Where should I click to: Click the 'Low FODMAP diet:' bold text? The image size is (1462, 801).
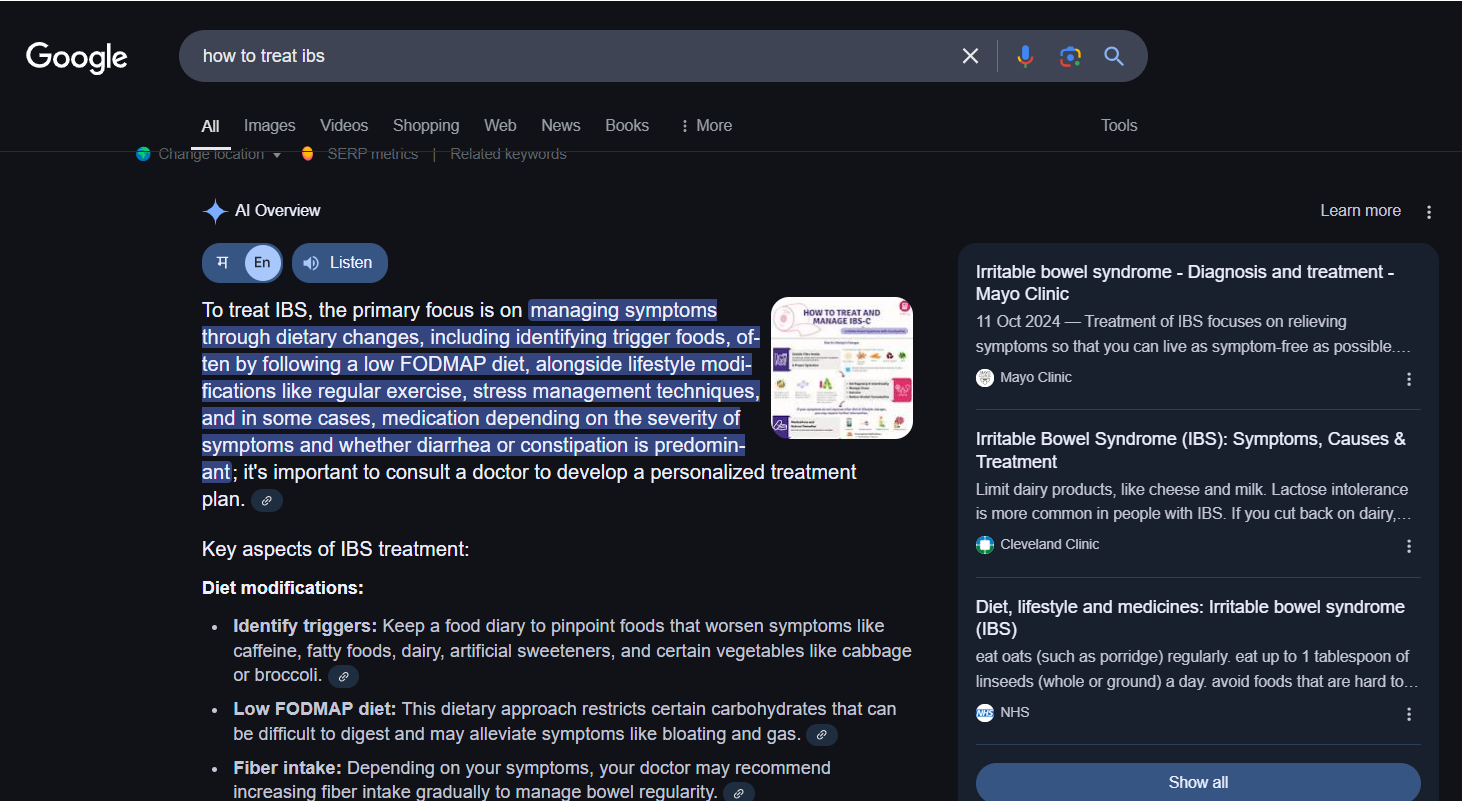(x=315, y=709)
